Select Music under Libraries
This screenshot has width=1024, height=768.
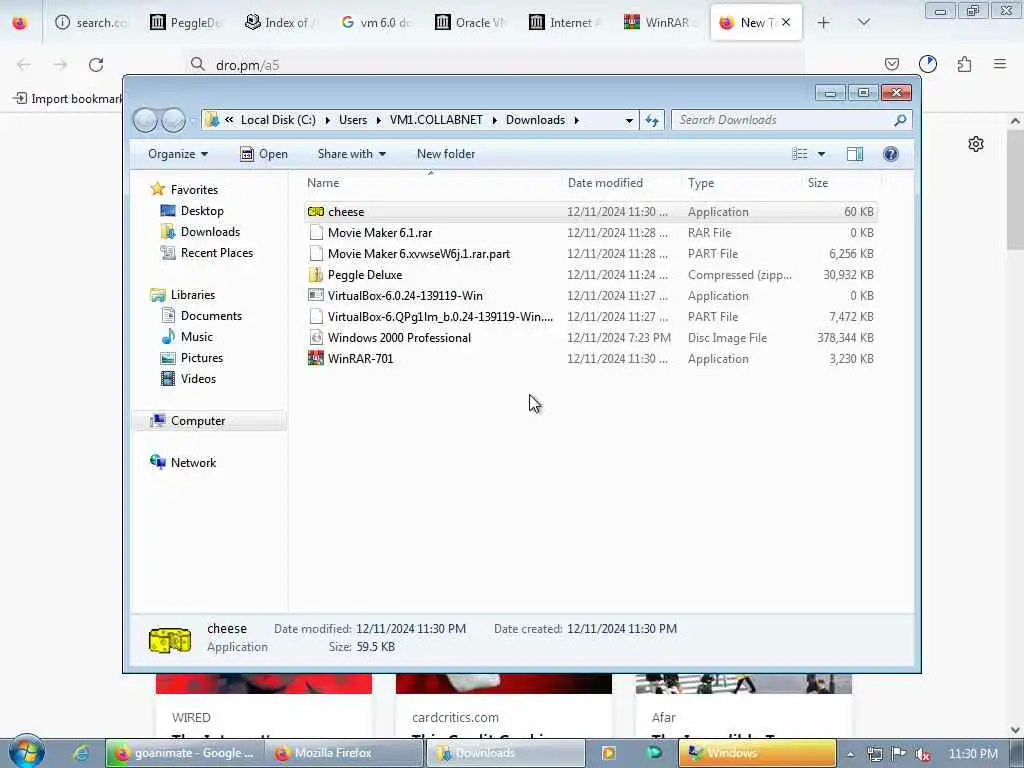(187, 337)
